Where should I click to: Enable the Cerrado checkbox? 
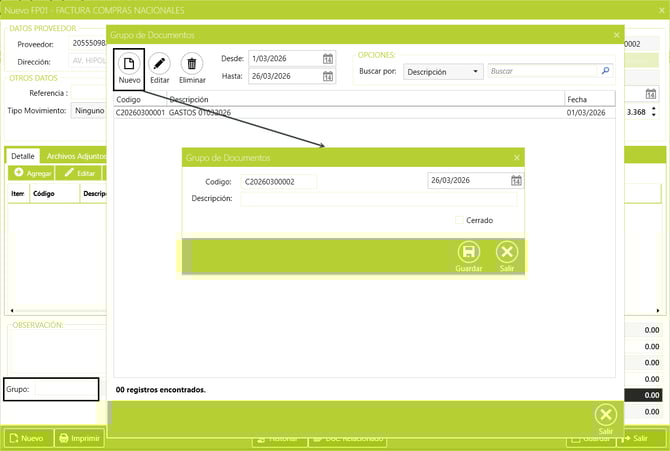[459, 220]
